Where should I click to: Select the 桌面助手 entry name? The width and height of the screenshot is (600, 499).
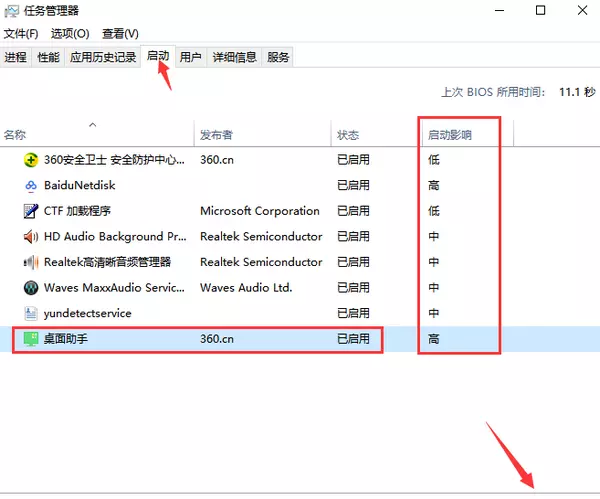click(x=66, y=339)
